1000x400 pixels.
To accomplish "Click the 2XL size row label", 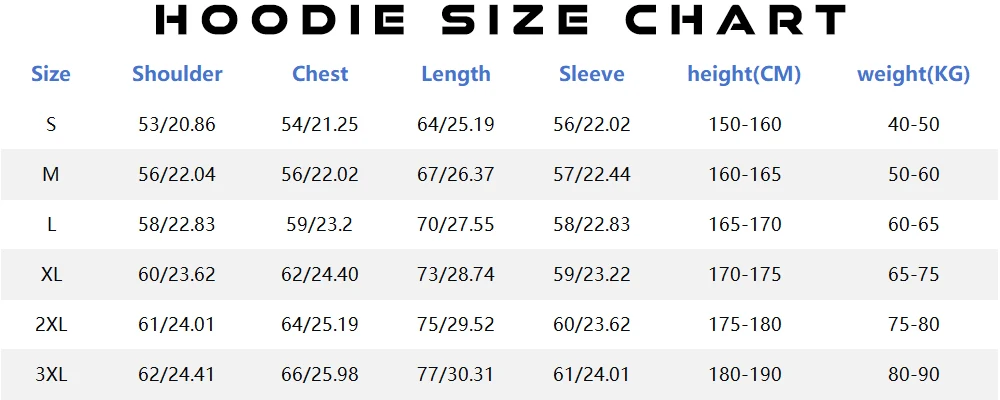I will (51, 325).
